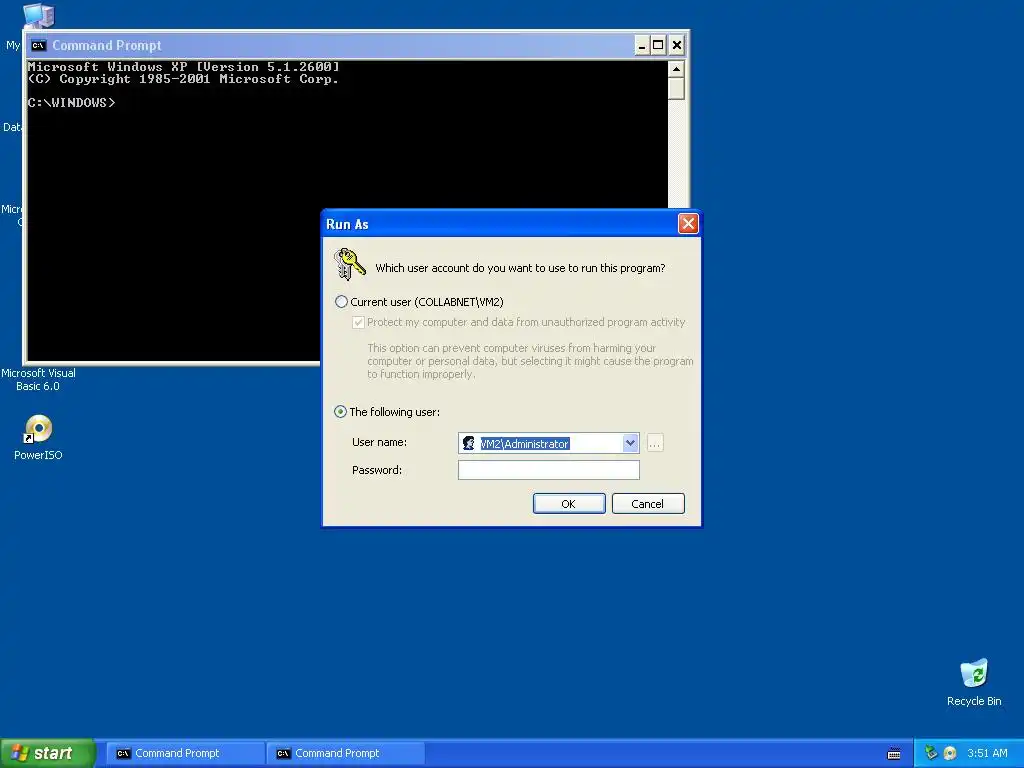The height and width of the screenshot is (768, 1024).
Task: Maximize the Command Prompt window
Action: point(658,45)
